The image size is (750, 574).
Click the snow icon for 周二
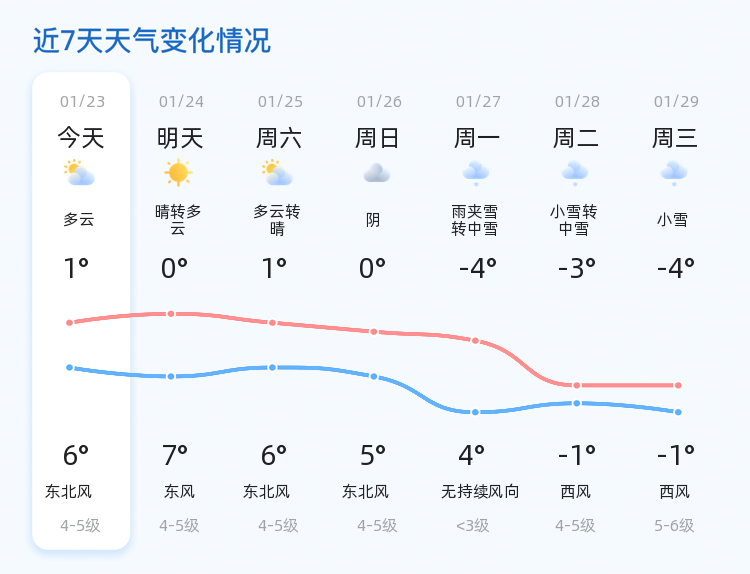coord(574,173)
